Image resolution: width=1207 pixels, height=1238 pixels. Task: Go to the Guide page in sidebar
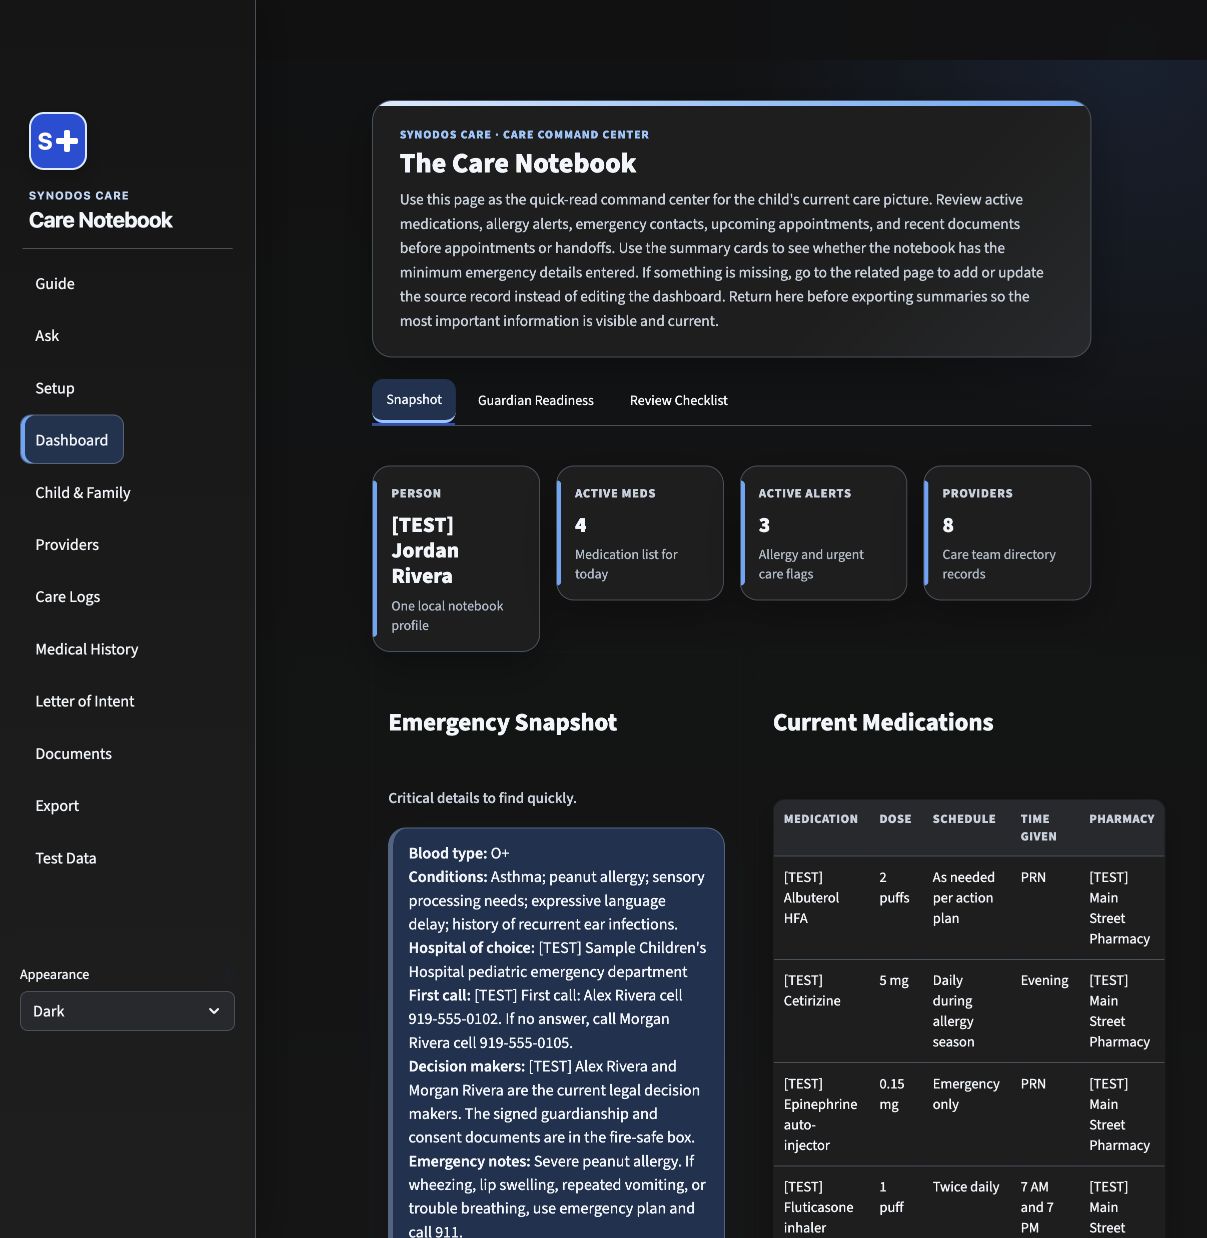(55, 284)
